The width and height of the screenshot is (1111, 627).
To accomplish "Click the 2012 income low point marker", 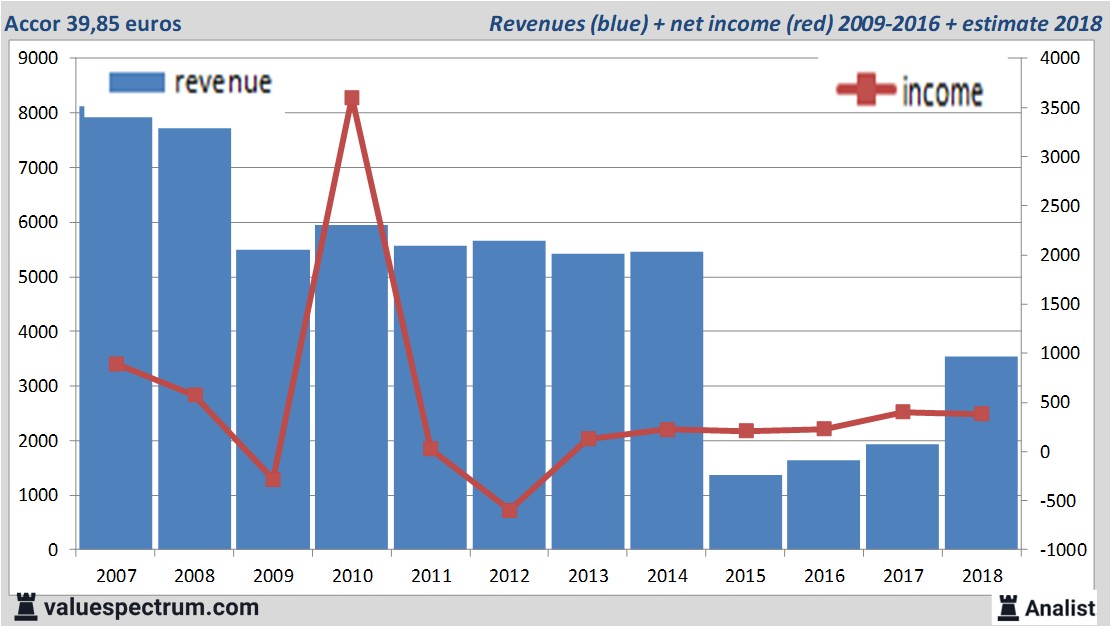I will [509, 511].
